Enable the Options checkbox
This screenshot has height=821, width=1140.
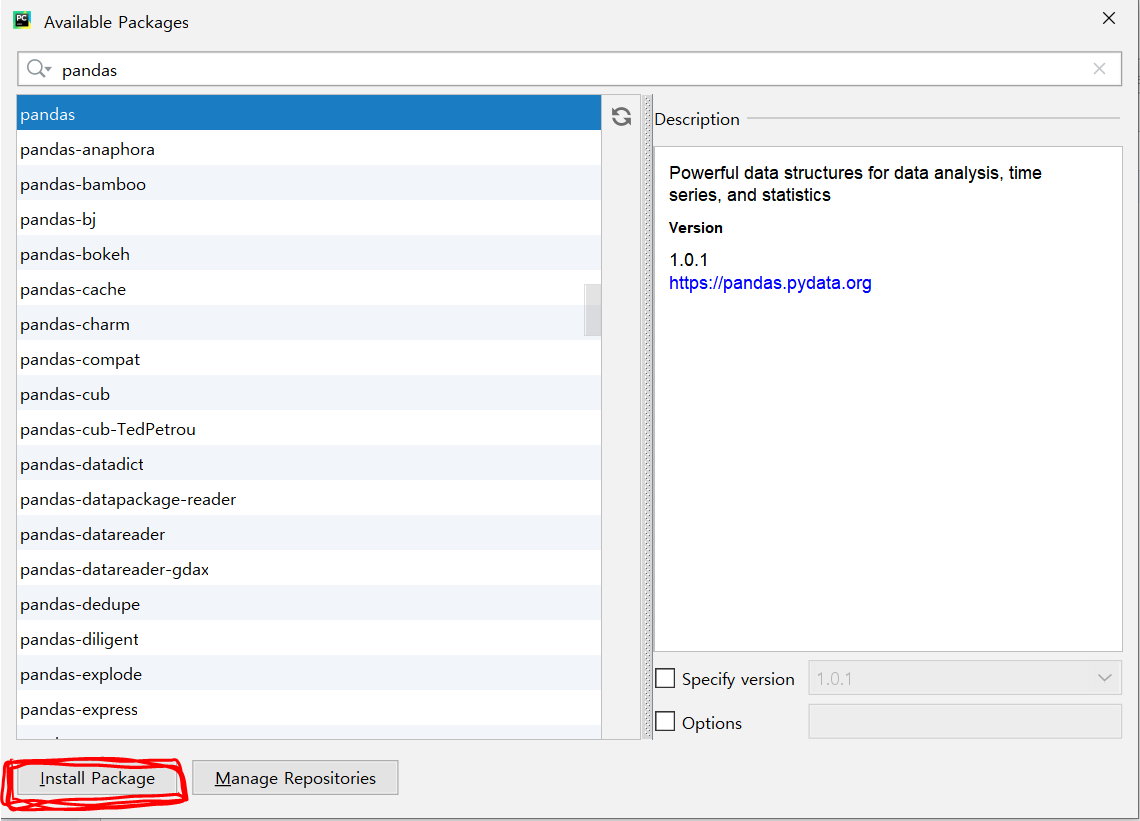[665, 722]
